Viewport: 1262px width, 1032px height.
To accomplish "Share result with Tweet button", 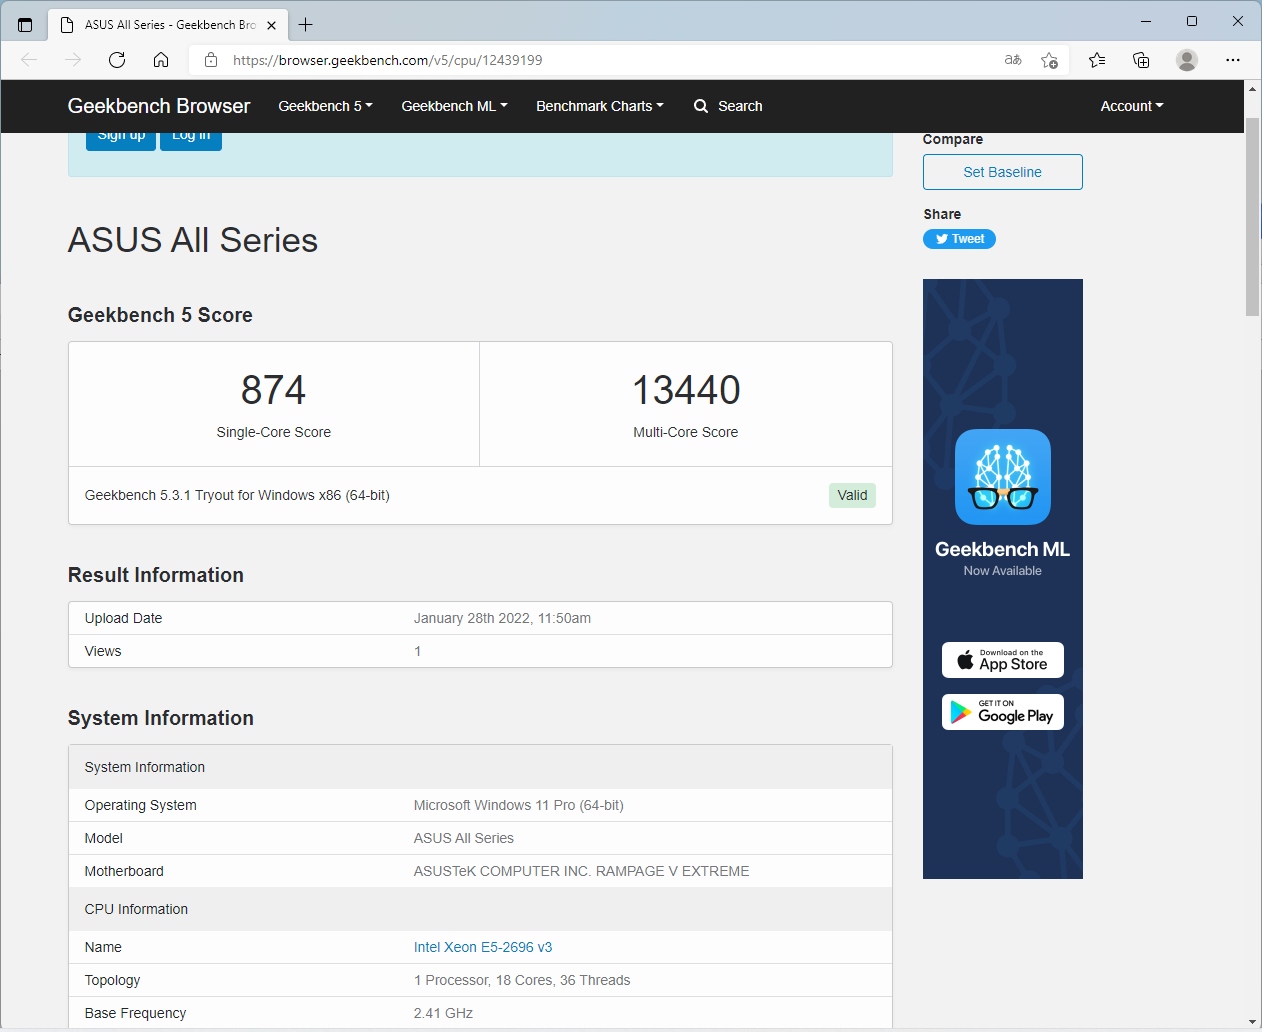I will tap(959, 239).
